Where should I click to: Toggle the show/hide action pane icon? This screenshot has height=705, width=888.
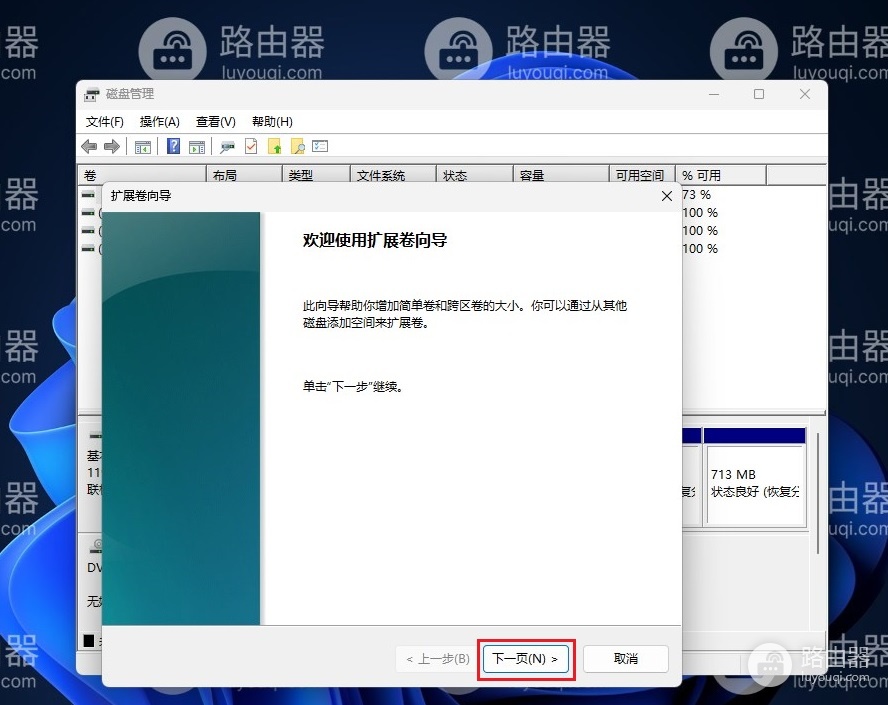[197, 147]
